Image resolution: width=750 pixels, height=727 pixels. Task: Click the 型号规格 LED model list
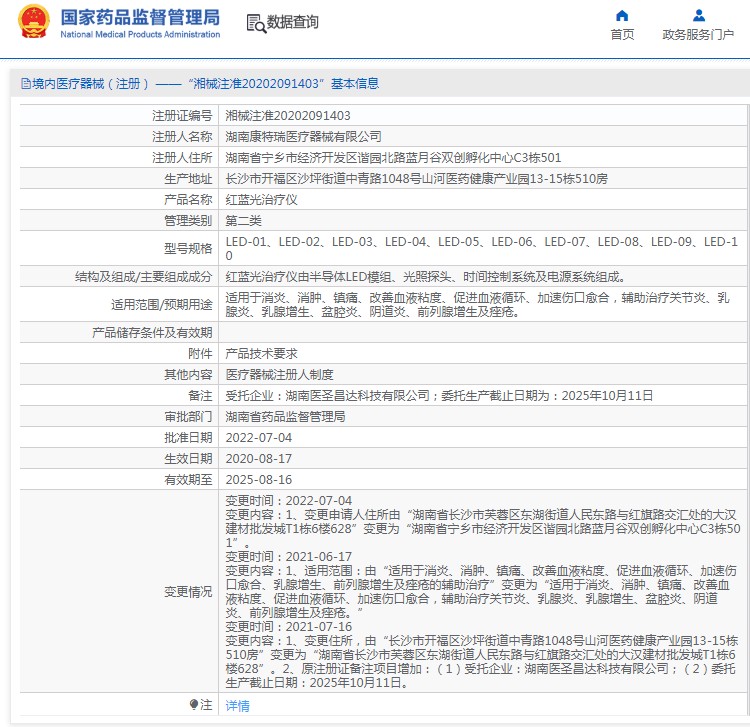click(x=482, y=249)
